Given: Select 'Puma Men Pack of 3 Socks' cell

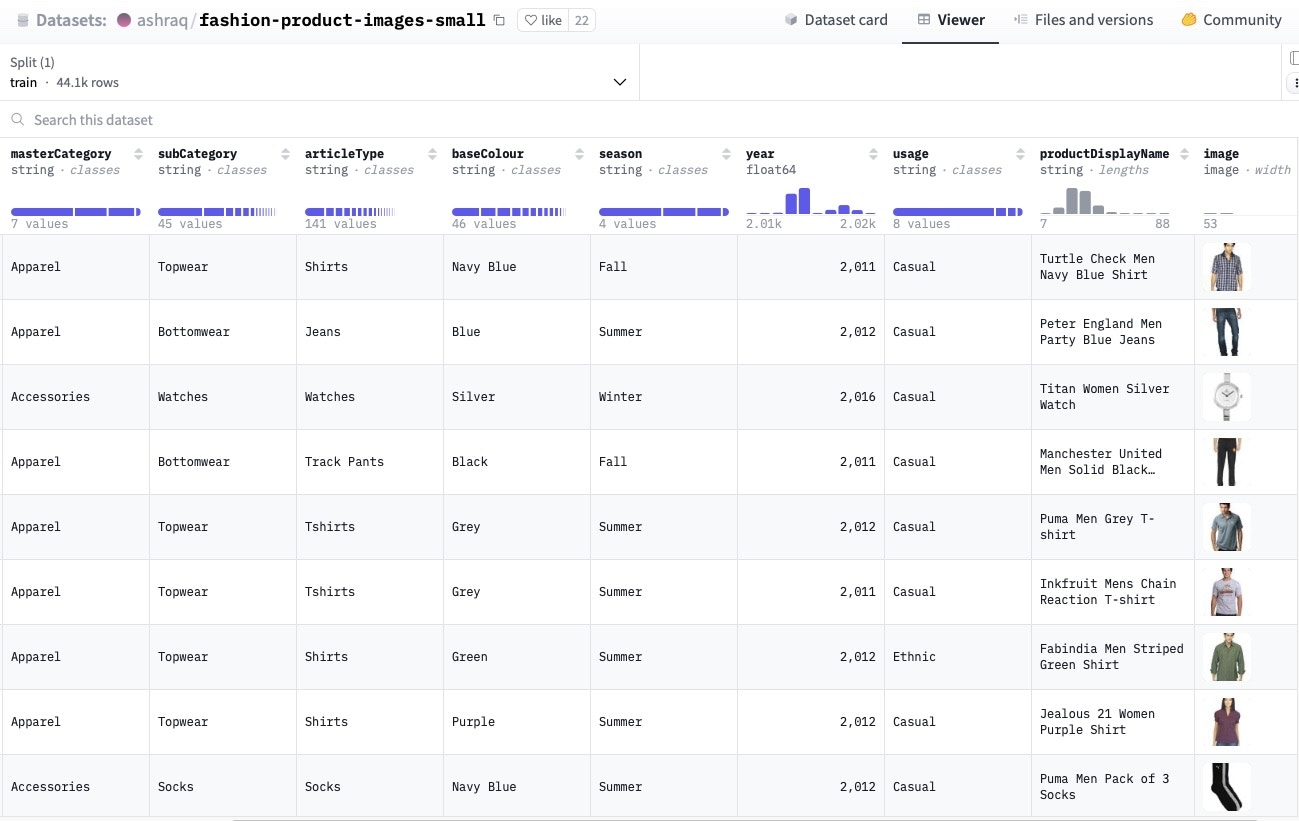Looking at the screenshot, I should 1113,787.
